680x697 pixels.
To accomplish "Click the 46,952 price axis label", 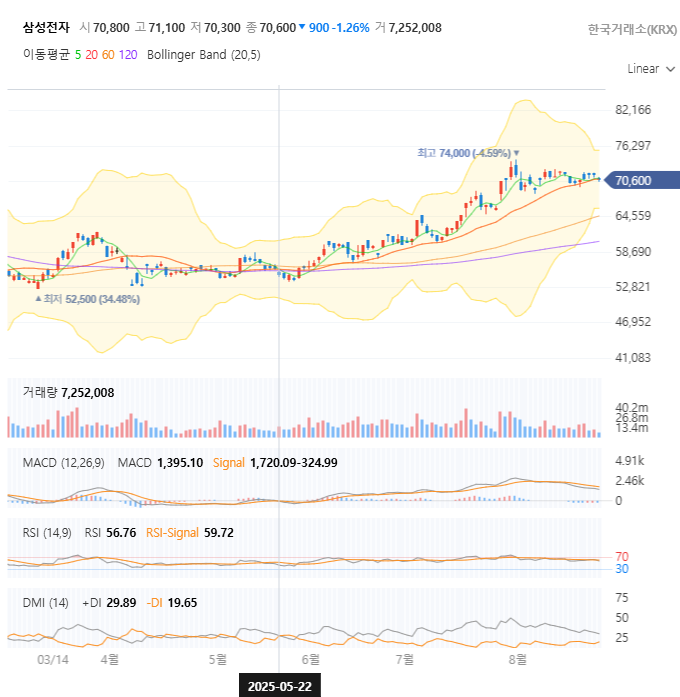I will coord(633,321).
